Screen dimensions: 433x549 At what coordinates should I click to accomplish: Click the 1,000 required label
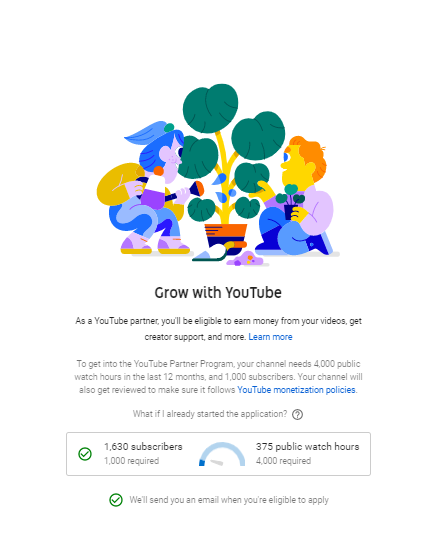click(131, 461)
